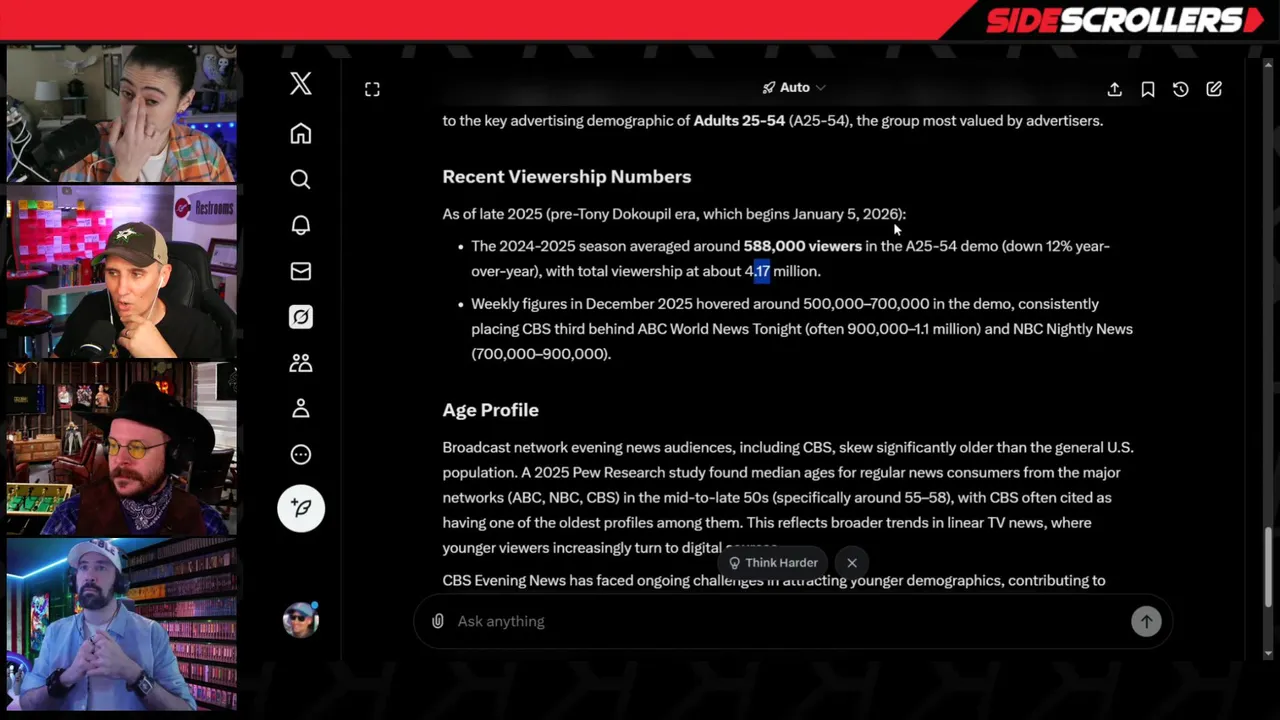Click the paperclip attach icon
The width and height of the screenshot is (1280, 720).
click(438, 621)
